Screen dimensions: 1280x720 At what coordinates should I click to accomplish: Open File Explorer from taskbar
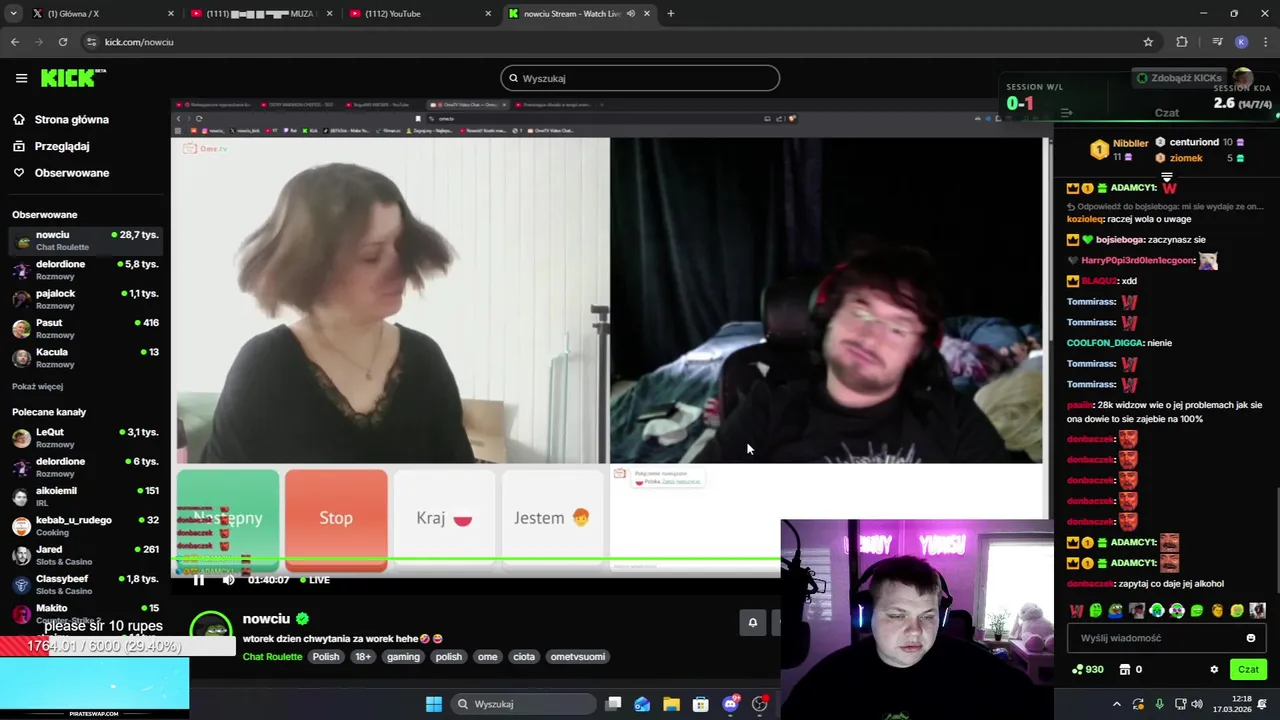[x=671, y=704]
